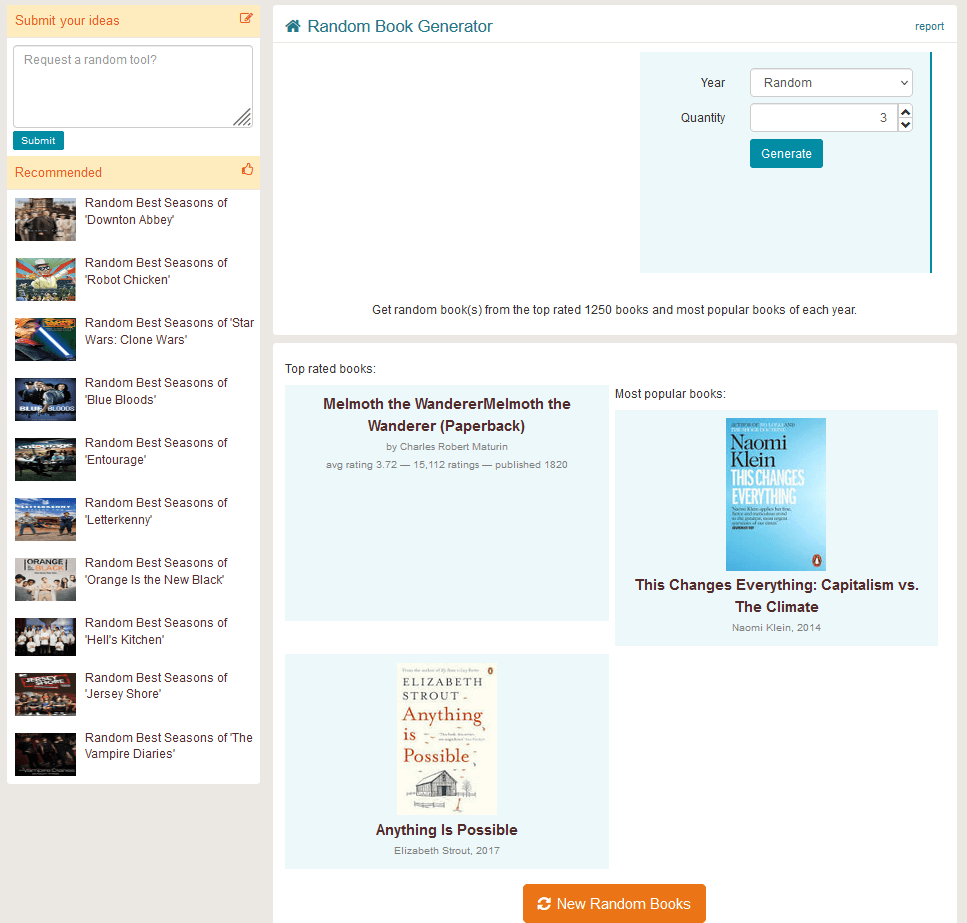Open the Year dropdown set to Random

831,83
